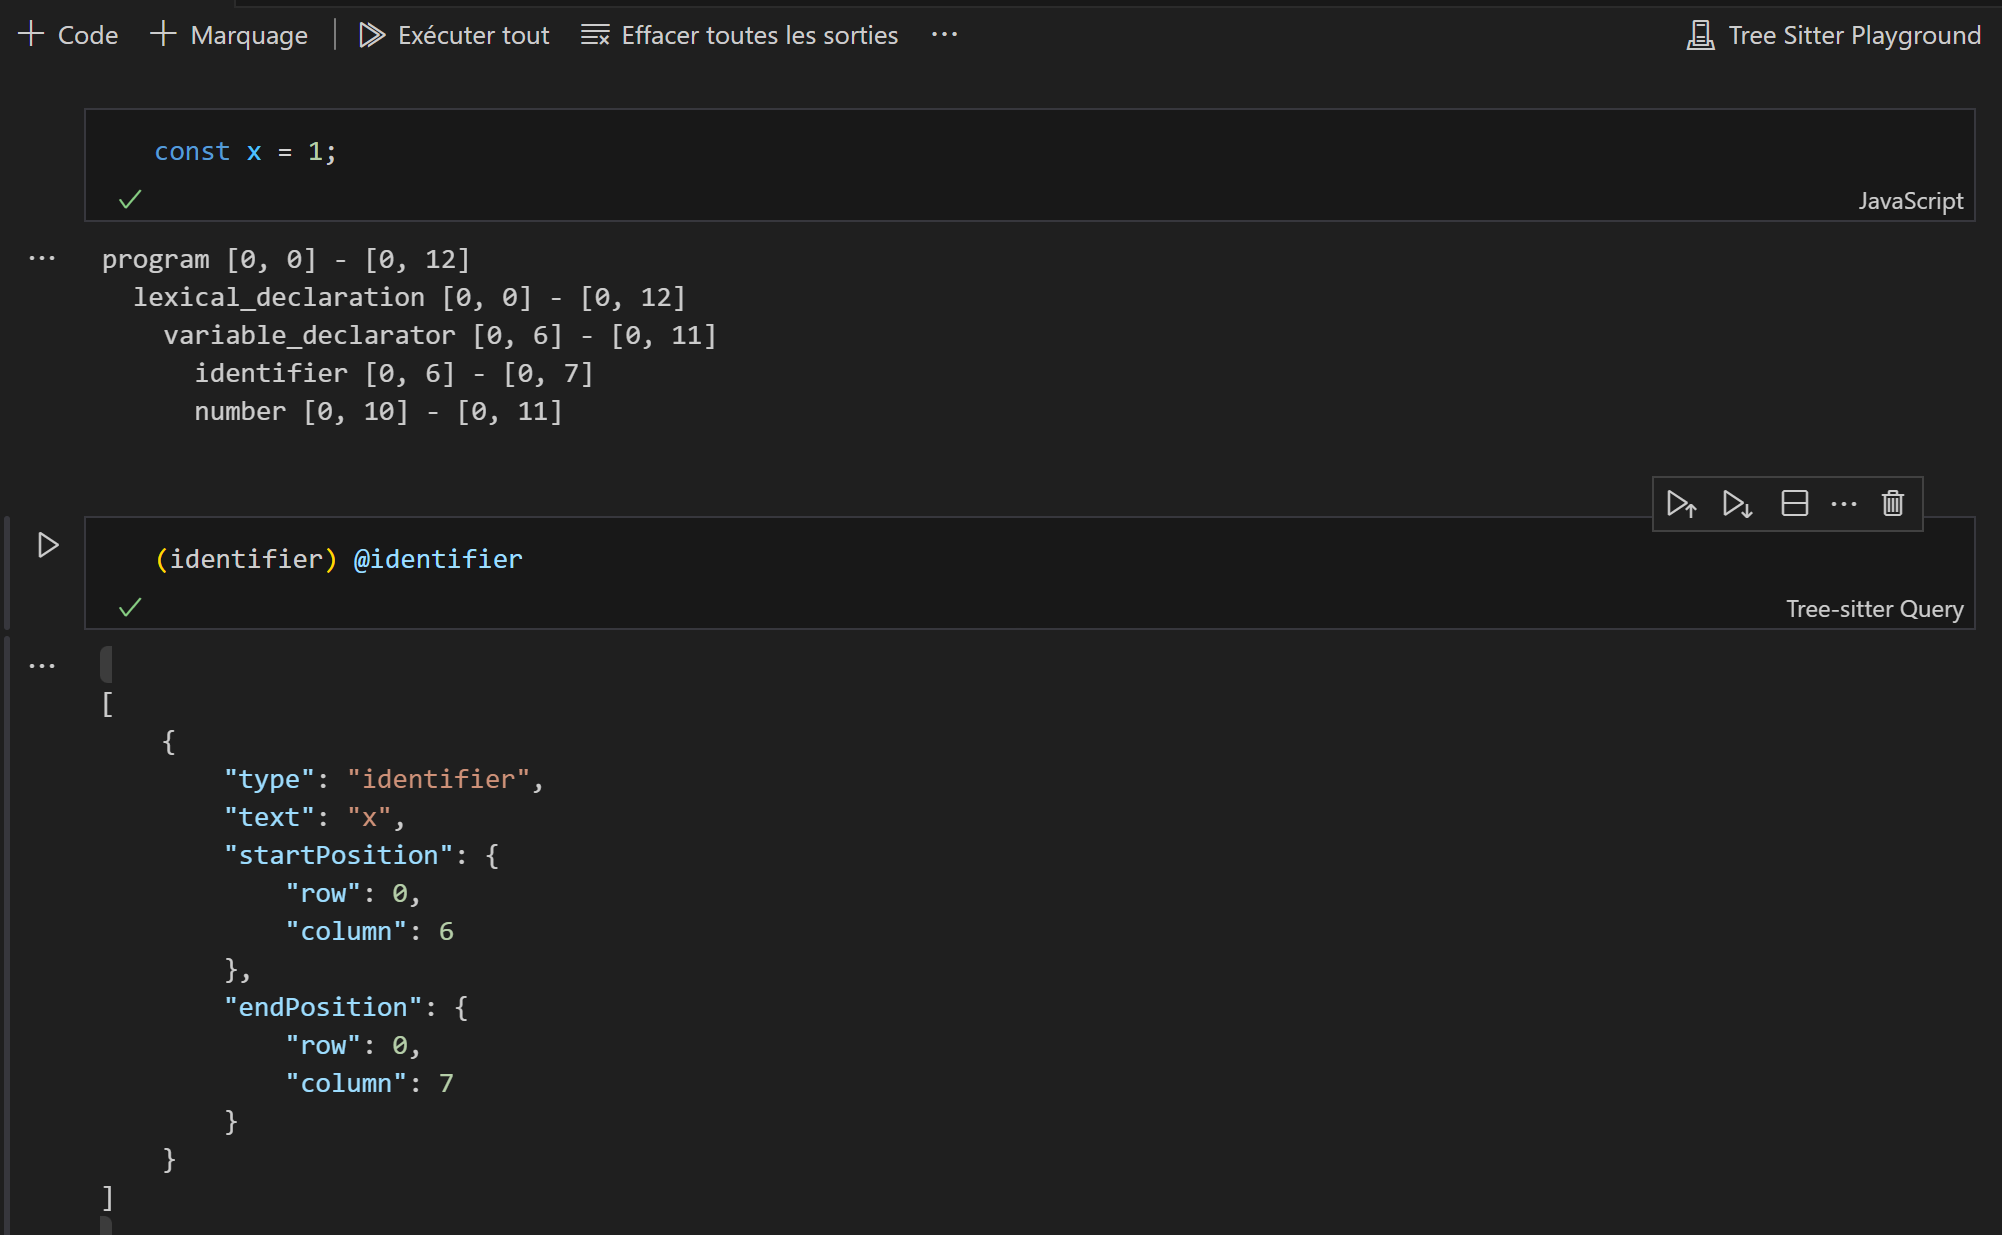The width and height of the screenshot is (2002, 1235).
Task: Click the Split Cell icon
Action: click(1794, 503)
